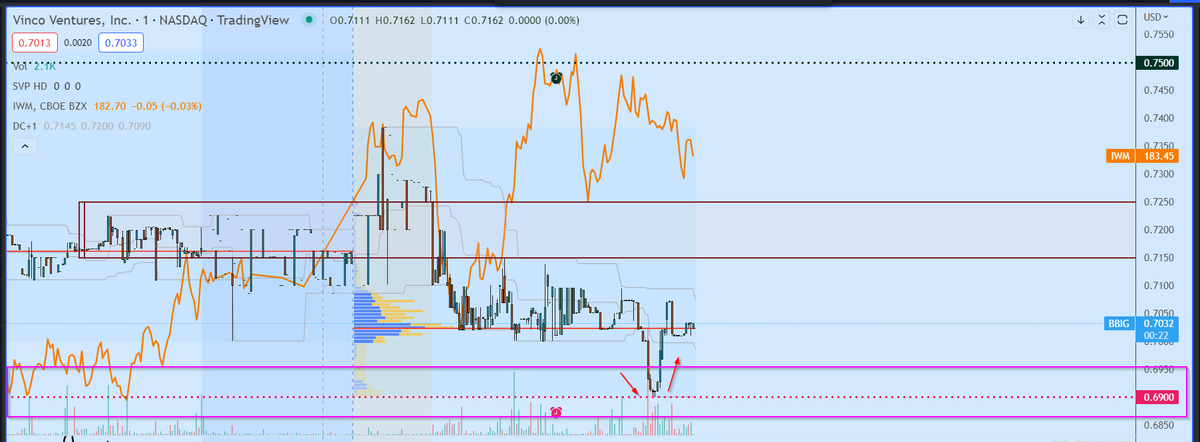Click the dark alarm clock icon at 0.7500
The height and width of the screenshot is (442, 1200).
(x=557, y=77)
